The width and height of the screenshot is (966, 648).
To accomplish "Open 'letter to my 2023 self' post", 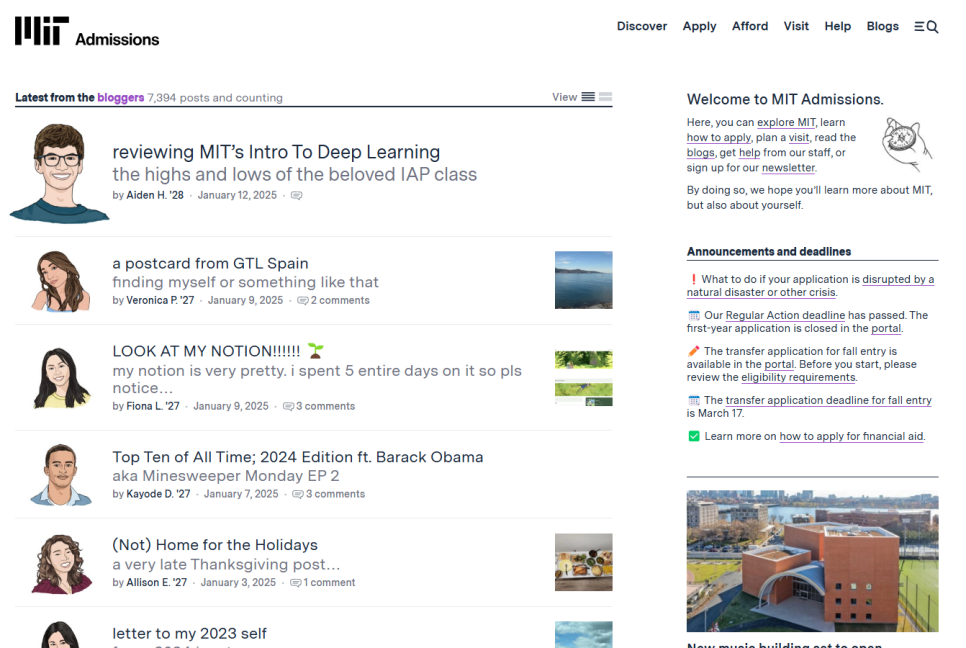I will pos(189,633).
